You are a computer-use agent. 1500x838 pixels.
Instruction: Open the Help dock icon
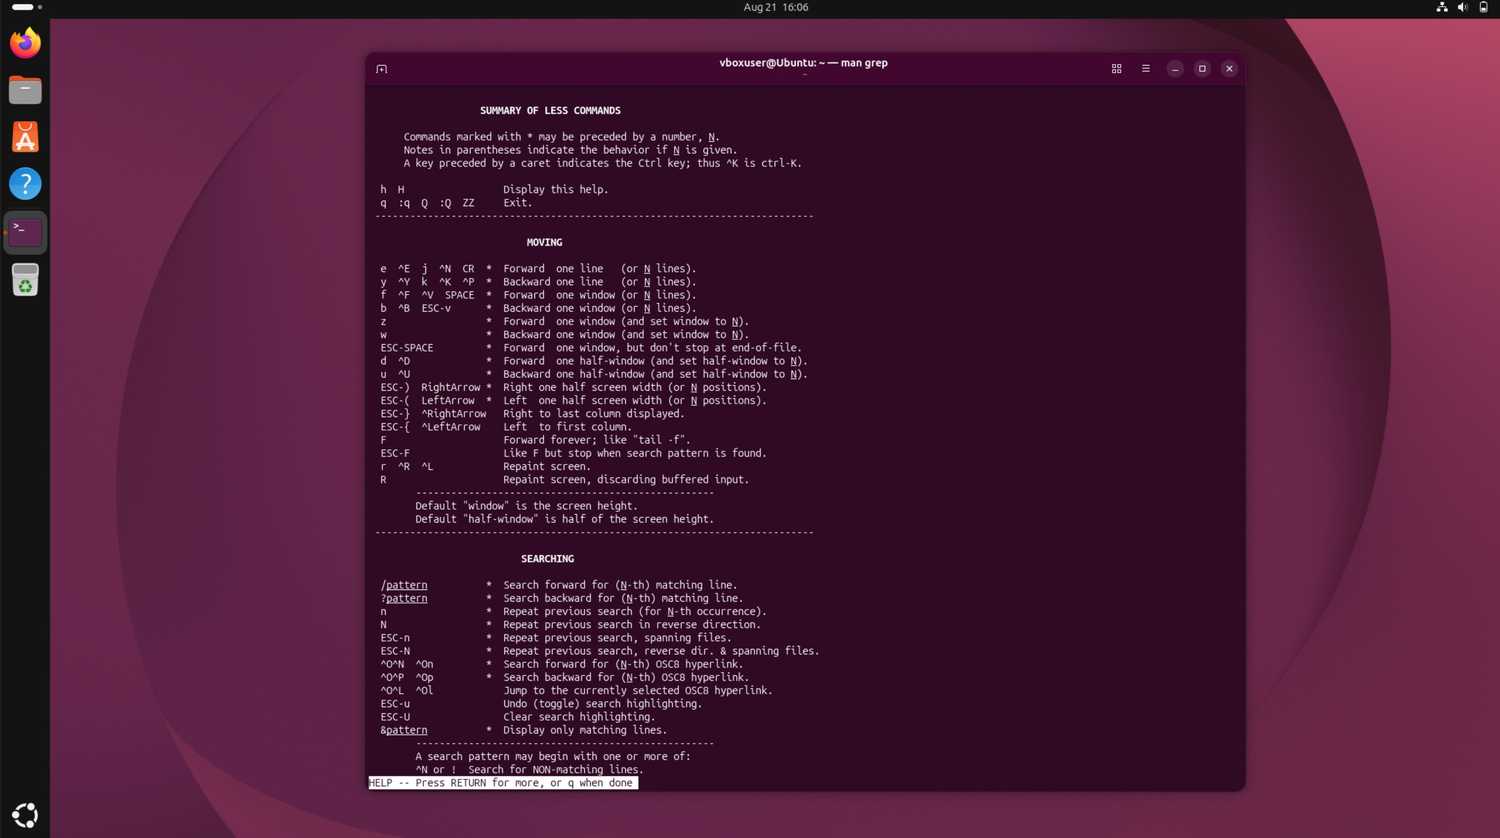pyautogui.click(x=25, y=184)
